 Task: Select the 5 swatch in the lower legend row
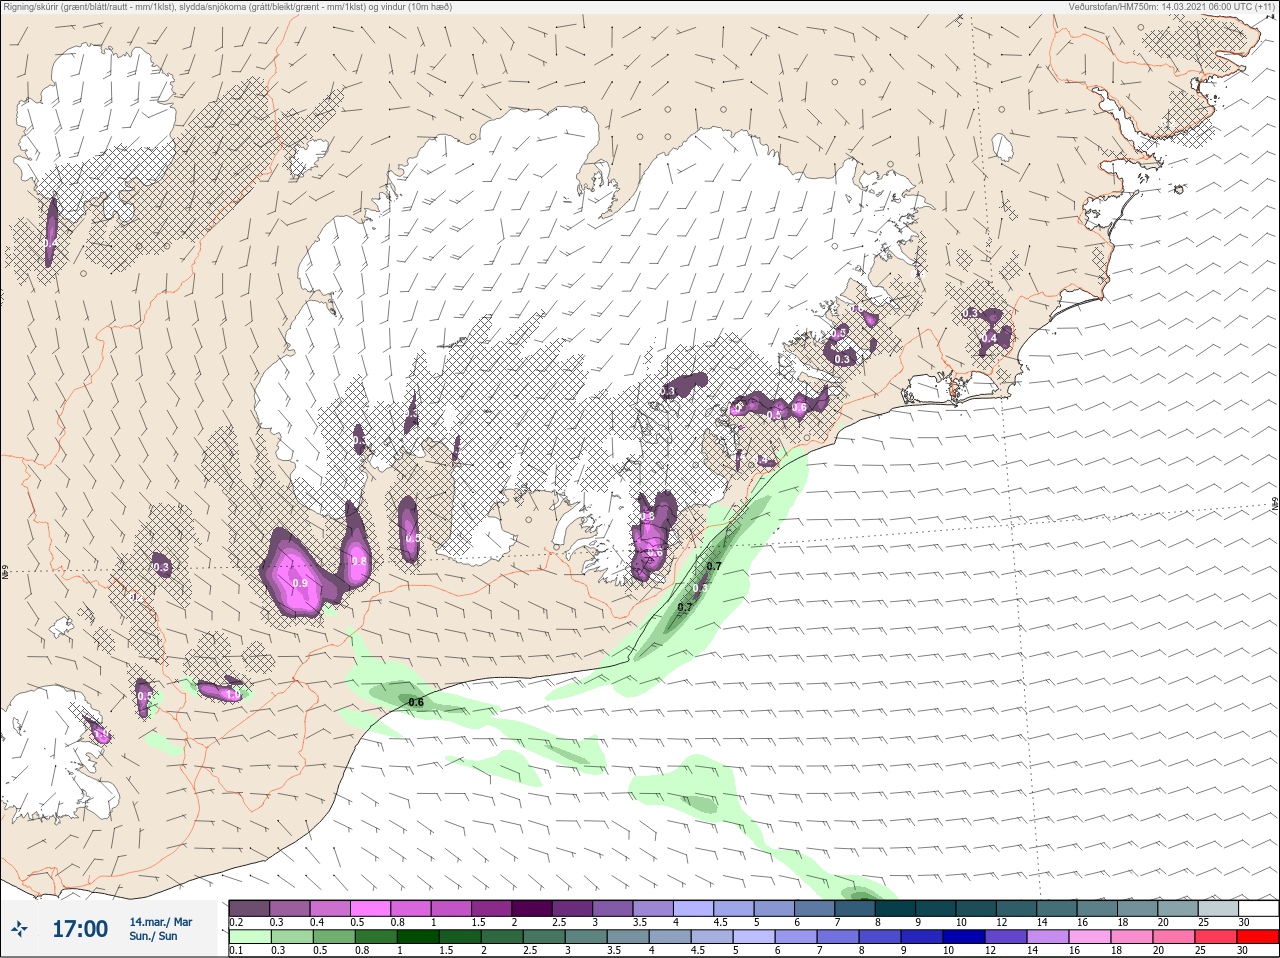click(x=755, y=937)
